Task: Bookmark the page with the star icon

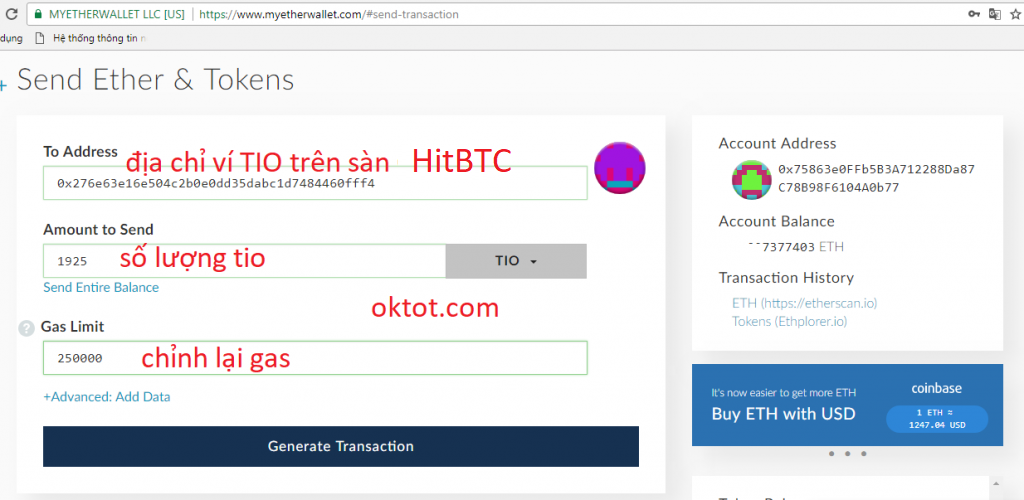Action: (1016, 14)
